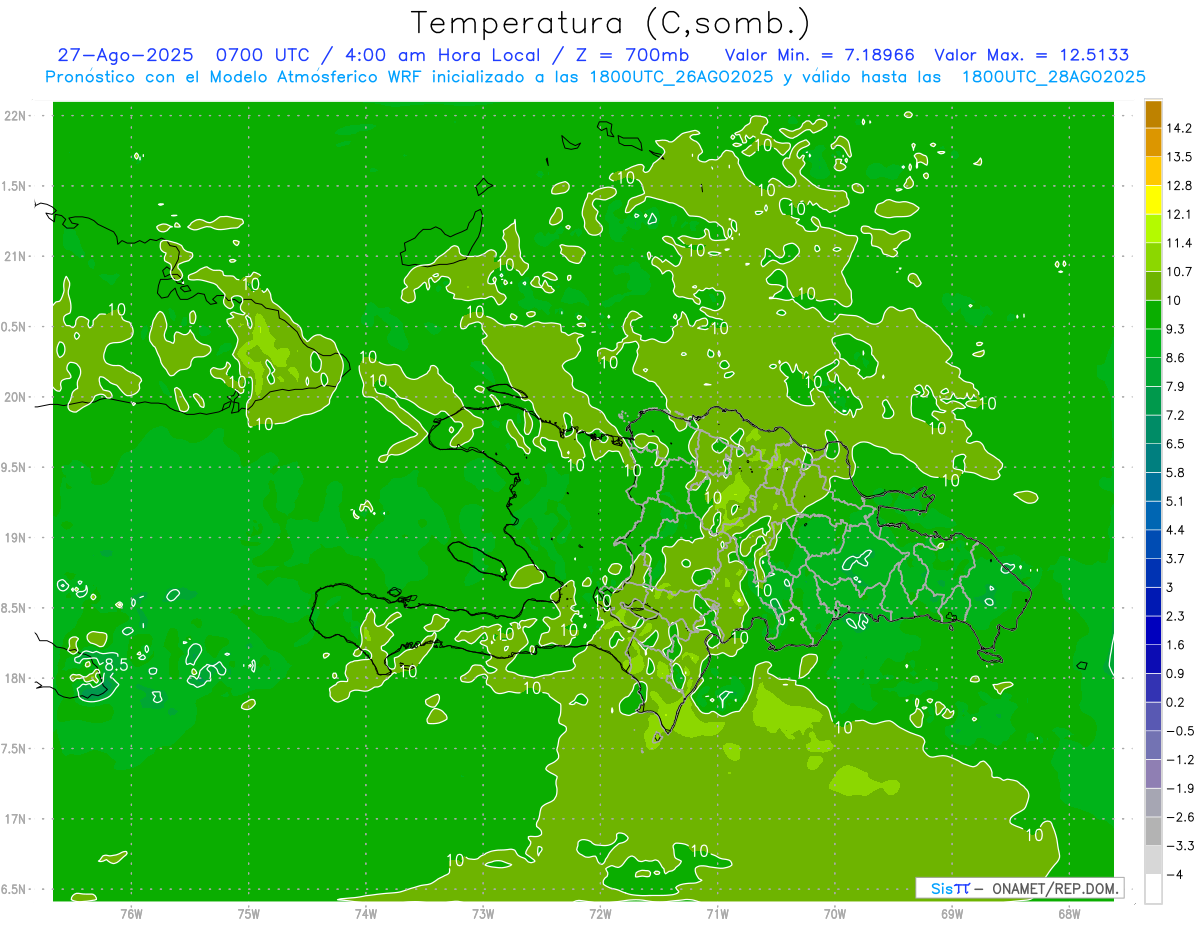Click the '21N' latitude label
The width and height of the screenshot is (1200, 927).
[15, 257]
